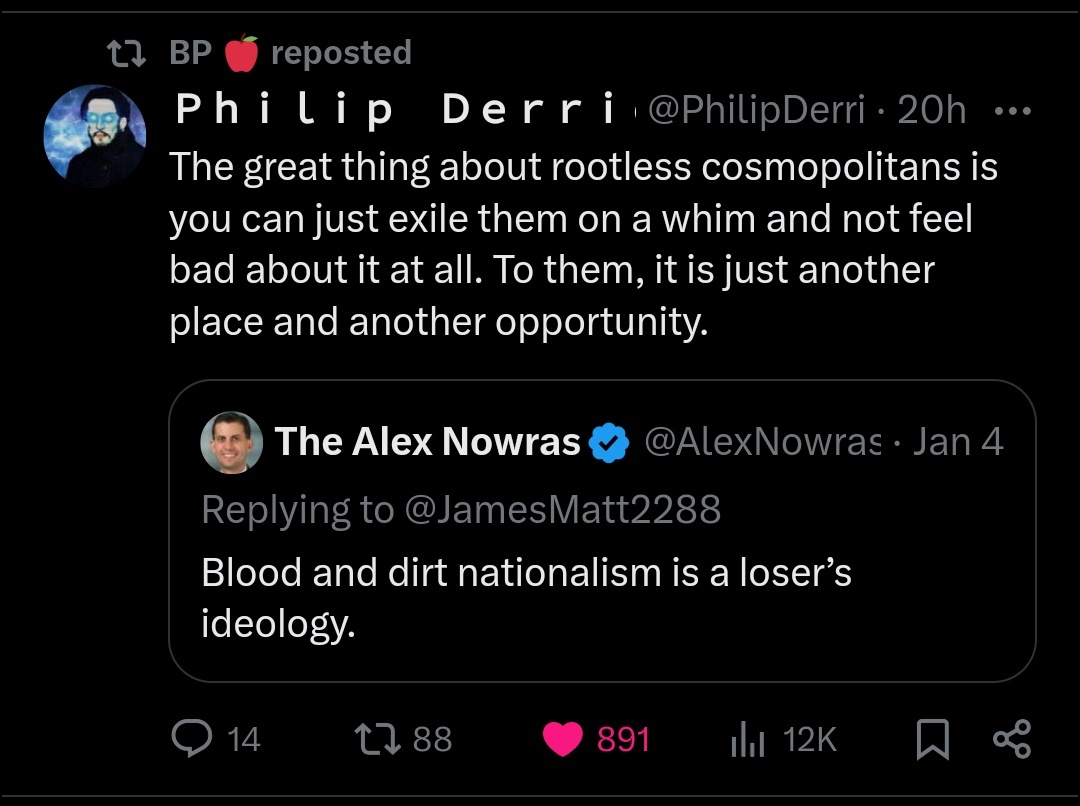This screenshot has width=1080, height=806.
Task: Open the @AlexNowras handle in quote
Action: [x=763, y=441]
